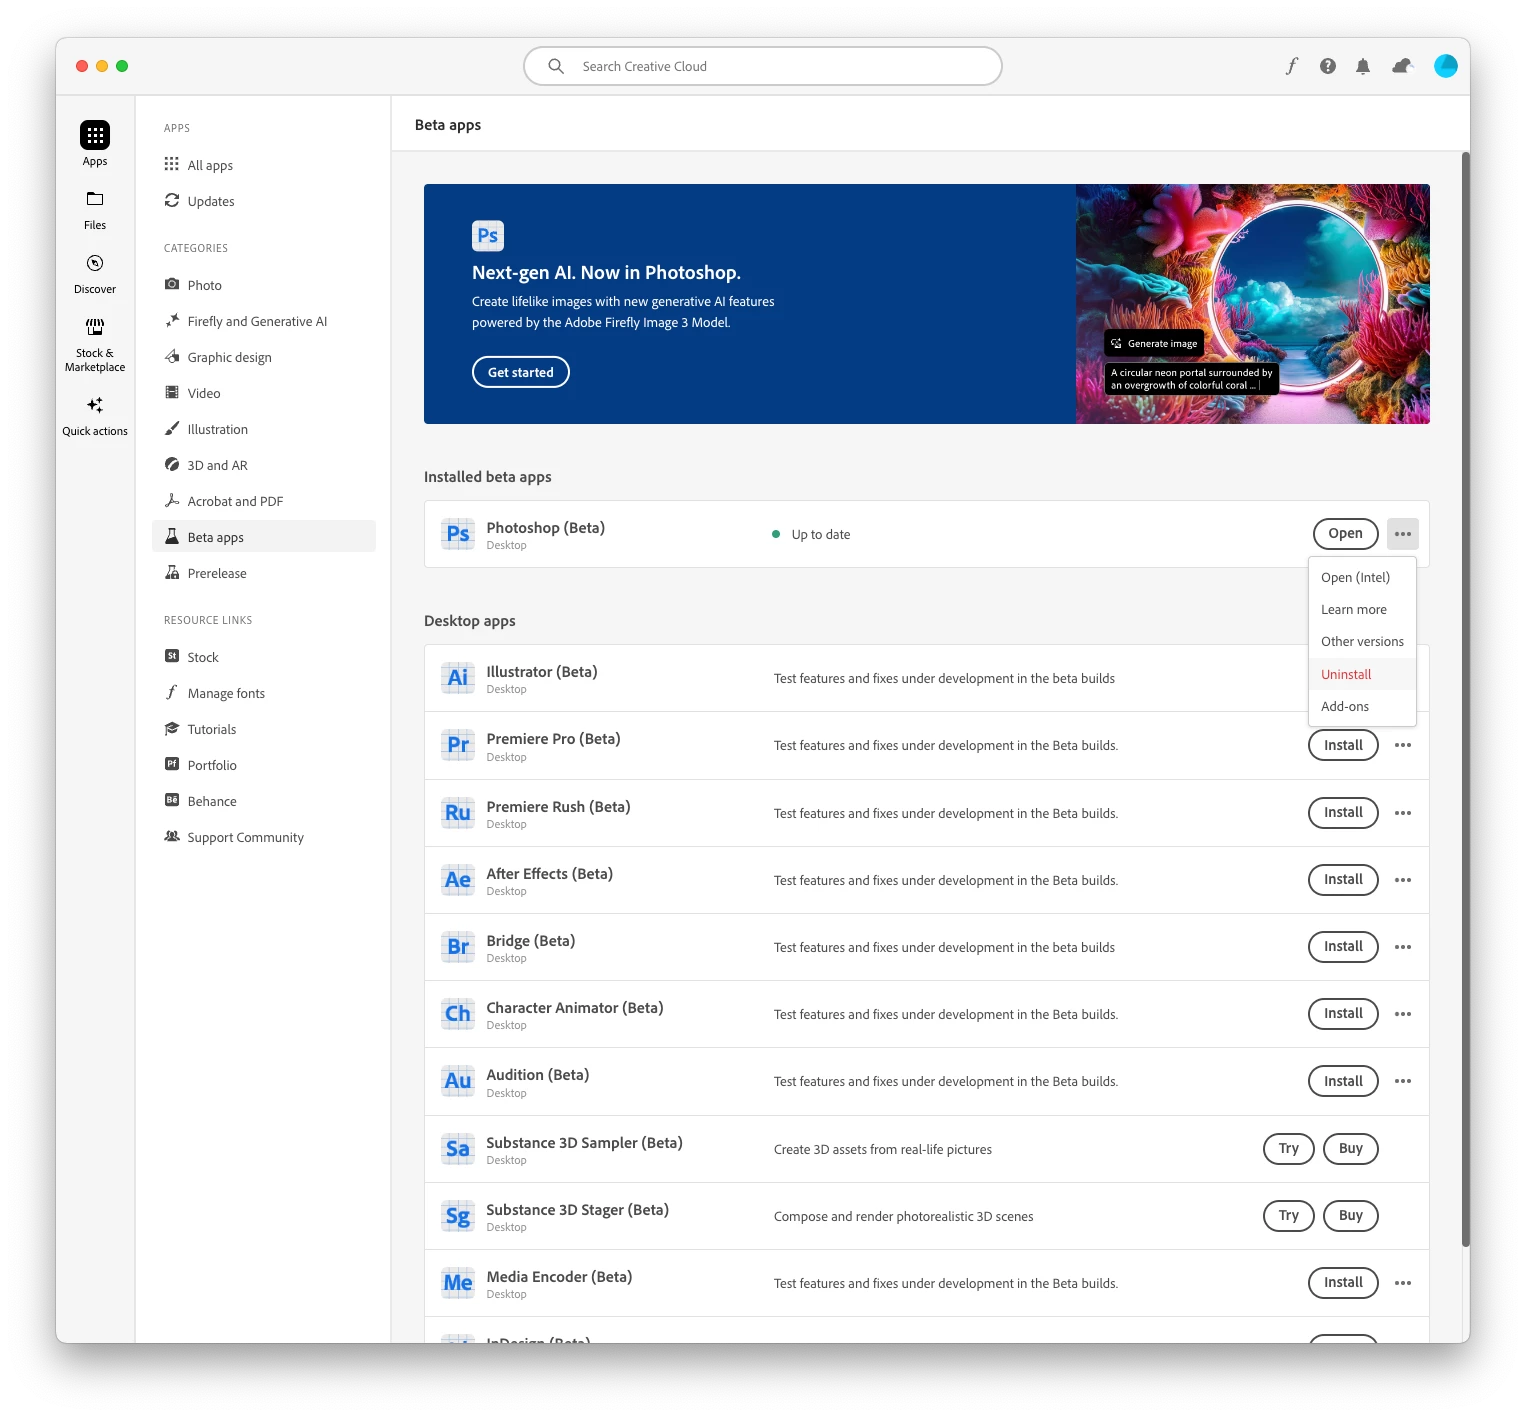This screenshot has height=1417, width=1526.
Task: Install After Effects (Beta)
Action: [x=1343, y=880]
